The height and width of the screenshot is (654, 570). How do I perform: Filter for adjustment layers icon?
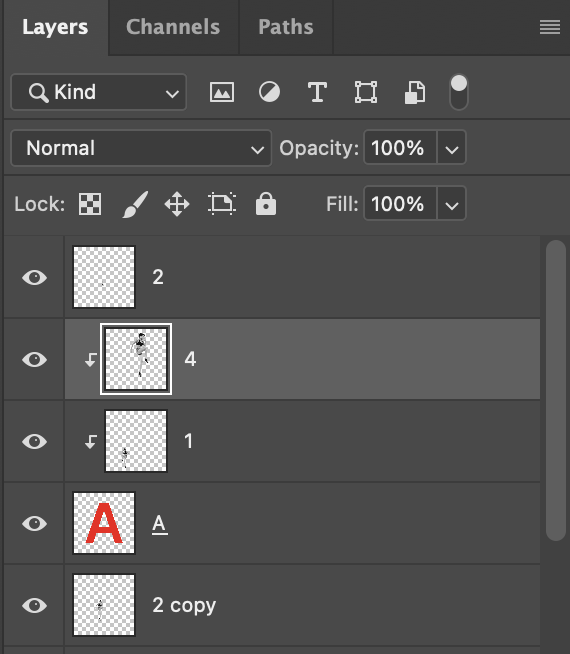(269, 92)
